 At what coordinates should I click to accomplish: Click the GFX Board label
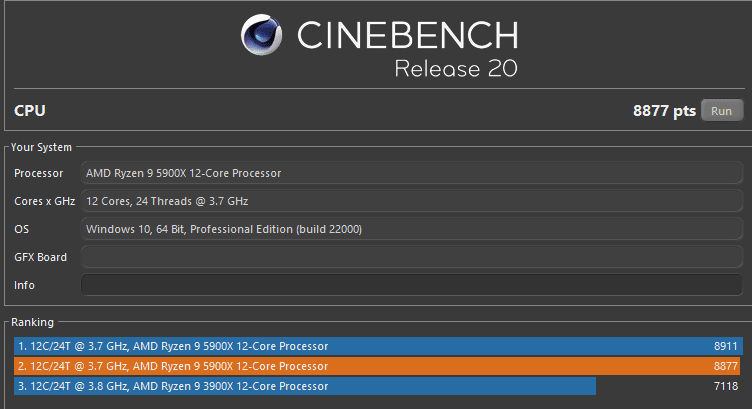41,258
